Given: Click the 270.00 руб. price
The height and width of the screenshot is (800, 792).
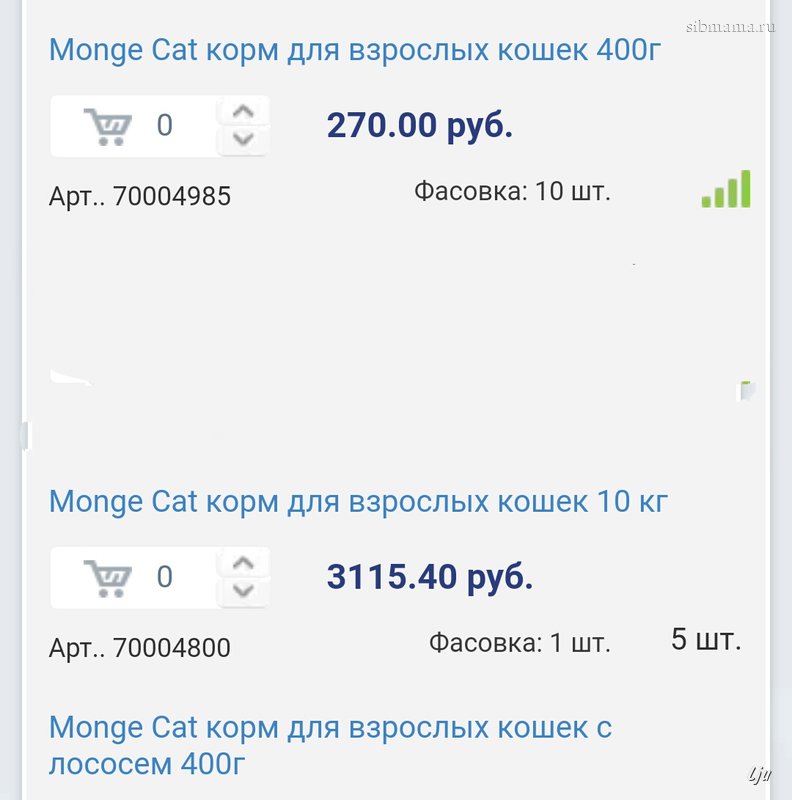Looking at the screenshot, I should click(420, 126).
